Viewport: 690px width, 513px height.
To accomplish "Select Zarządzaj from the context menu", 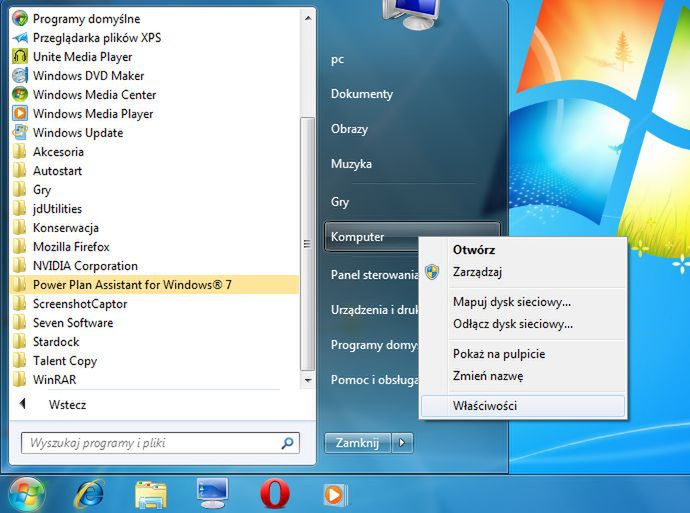I will (x=477, y=272).
